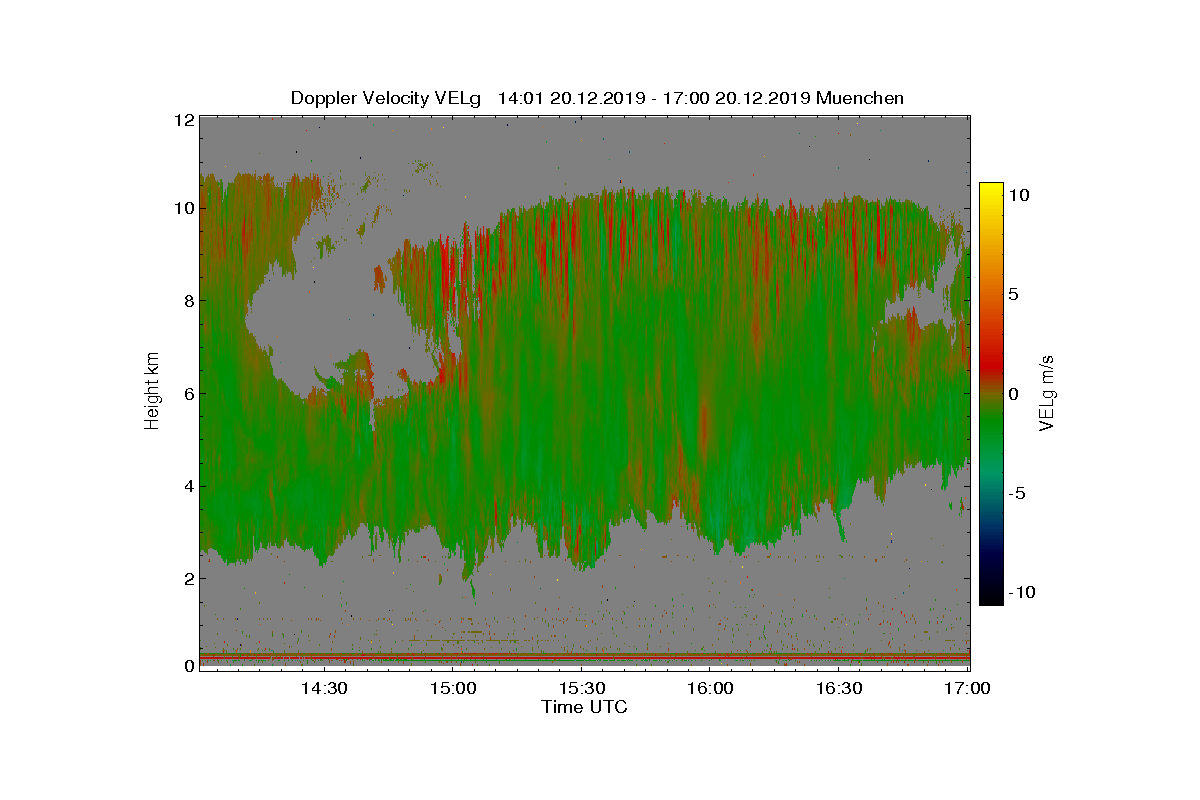Screen dimensions: 1200x800
Task: Click the colorbar value -5
Action: (1017, 493)
